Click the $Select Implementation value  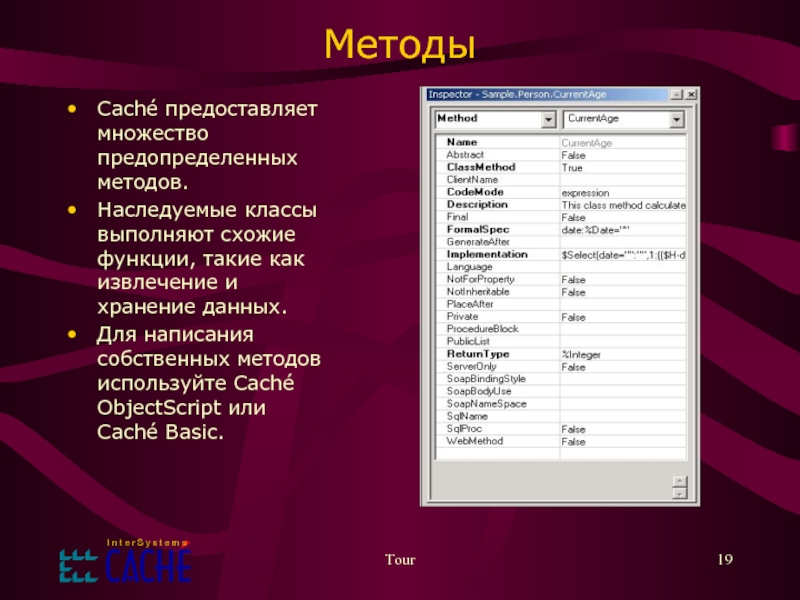623,255
